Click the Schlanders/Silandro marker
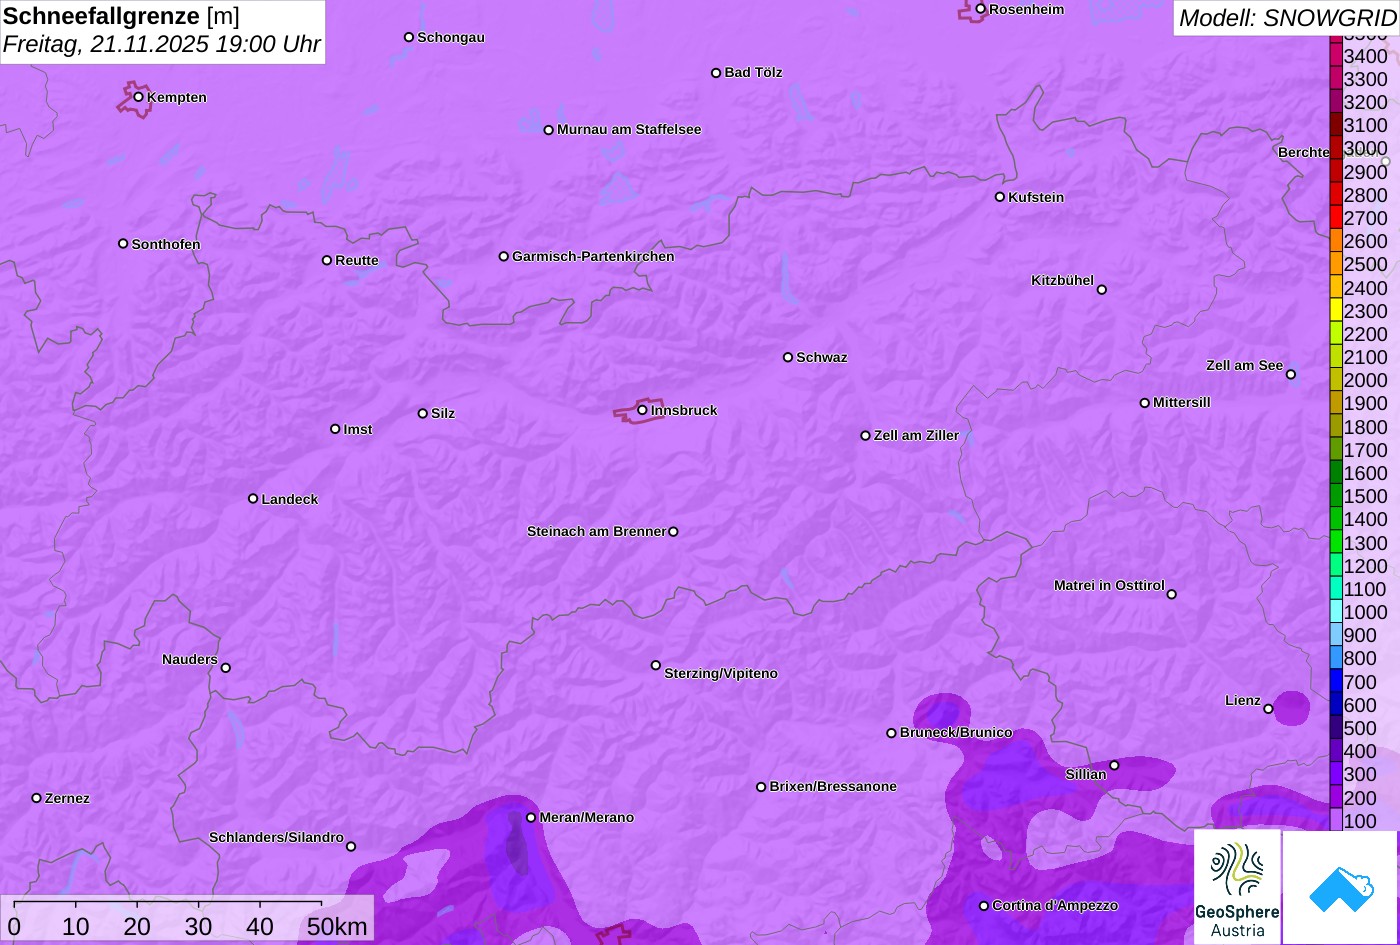The height and width of the screenshot is (945, 1400). click(x=351, y=847)
